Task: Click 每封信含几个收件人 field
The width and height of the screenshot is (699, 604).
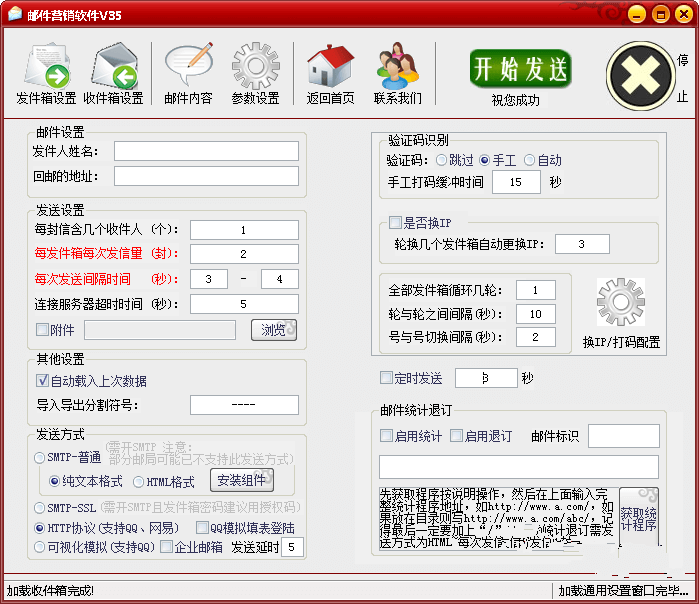Action: point(244,230)
